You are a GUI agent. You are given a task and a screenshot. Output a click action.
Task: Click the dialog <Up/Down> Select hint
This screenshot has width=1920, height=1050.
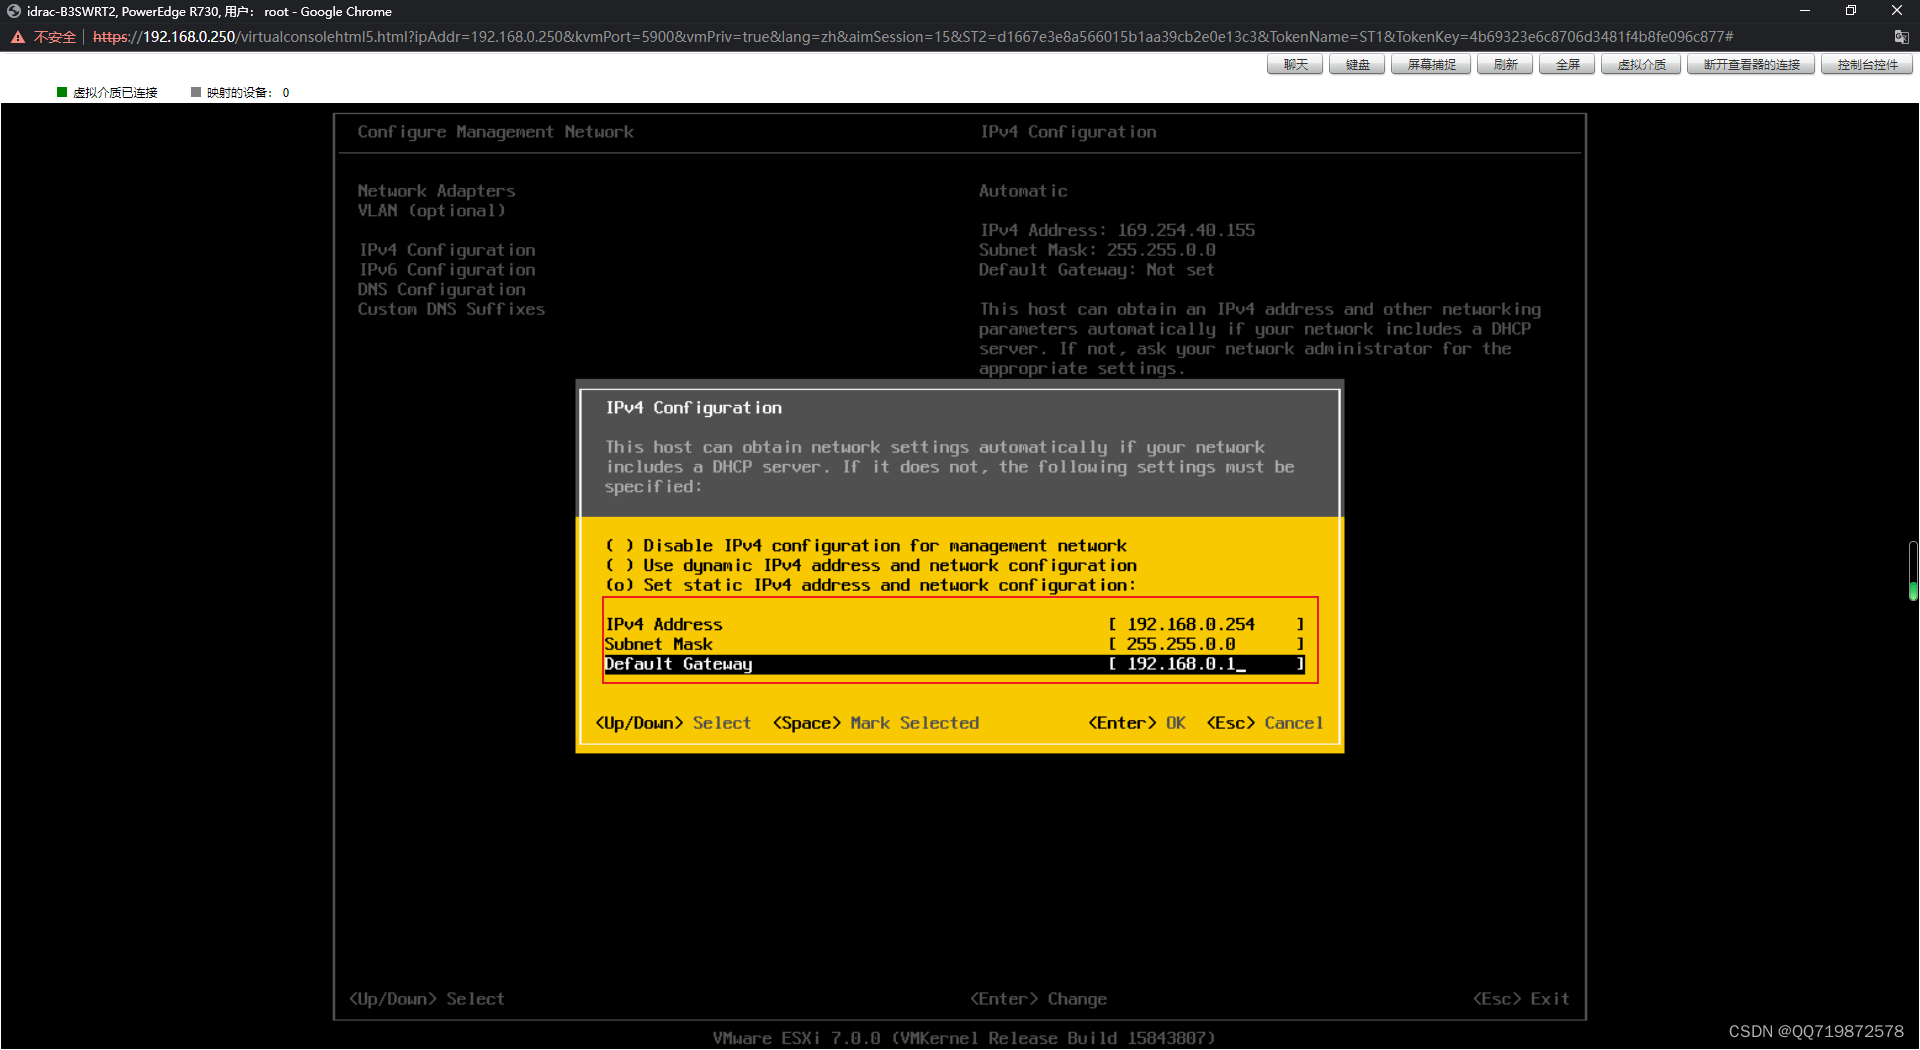coord(673,723)
